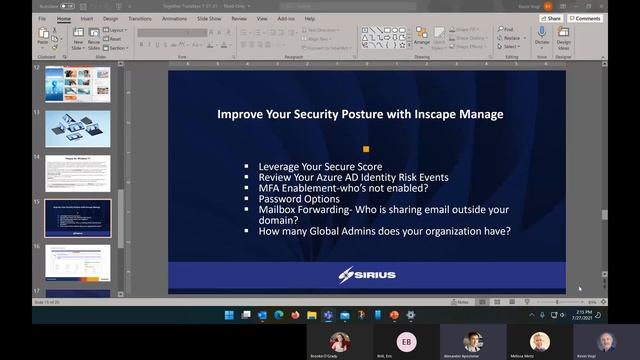640x360 pixels.
Task: Open PowerPoint icon on taskbar
Action: [x=394, y=315]
